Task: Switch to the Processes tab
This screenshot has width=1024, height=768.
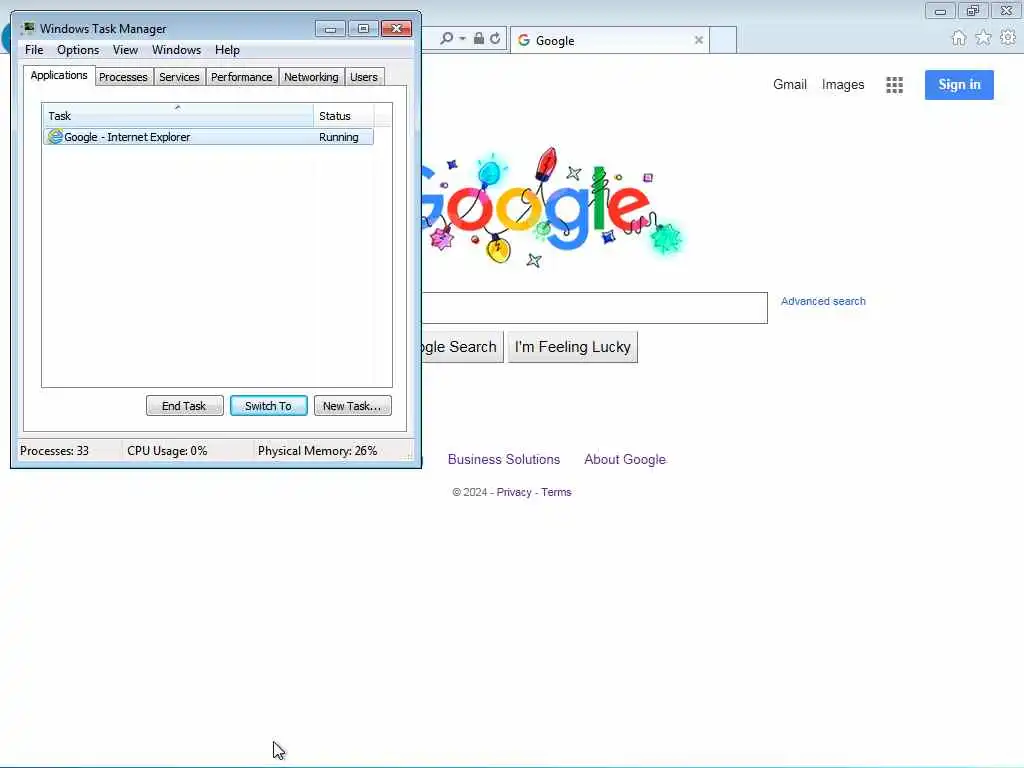Action: click(123, 77)
